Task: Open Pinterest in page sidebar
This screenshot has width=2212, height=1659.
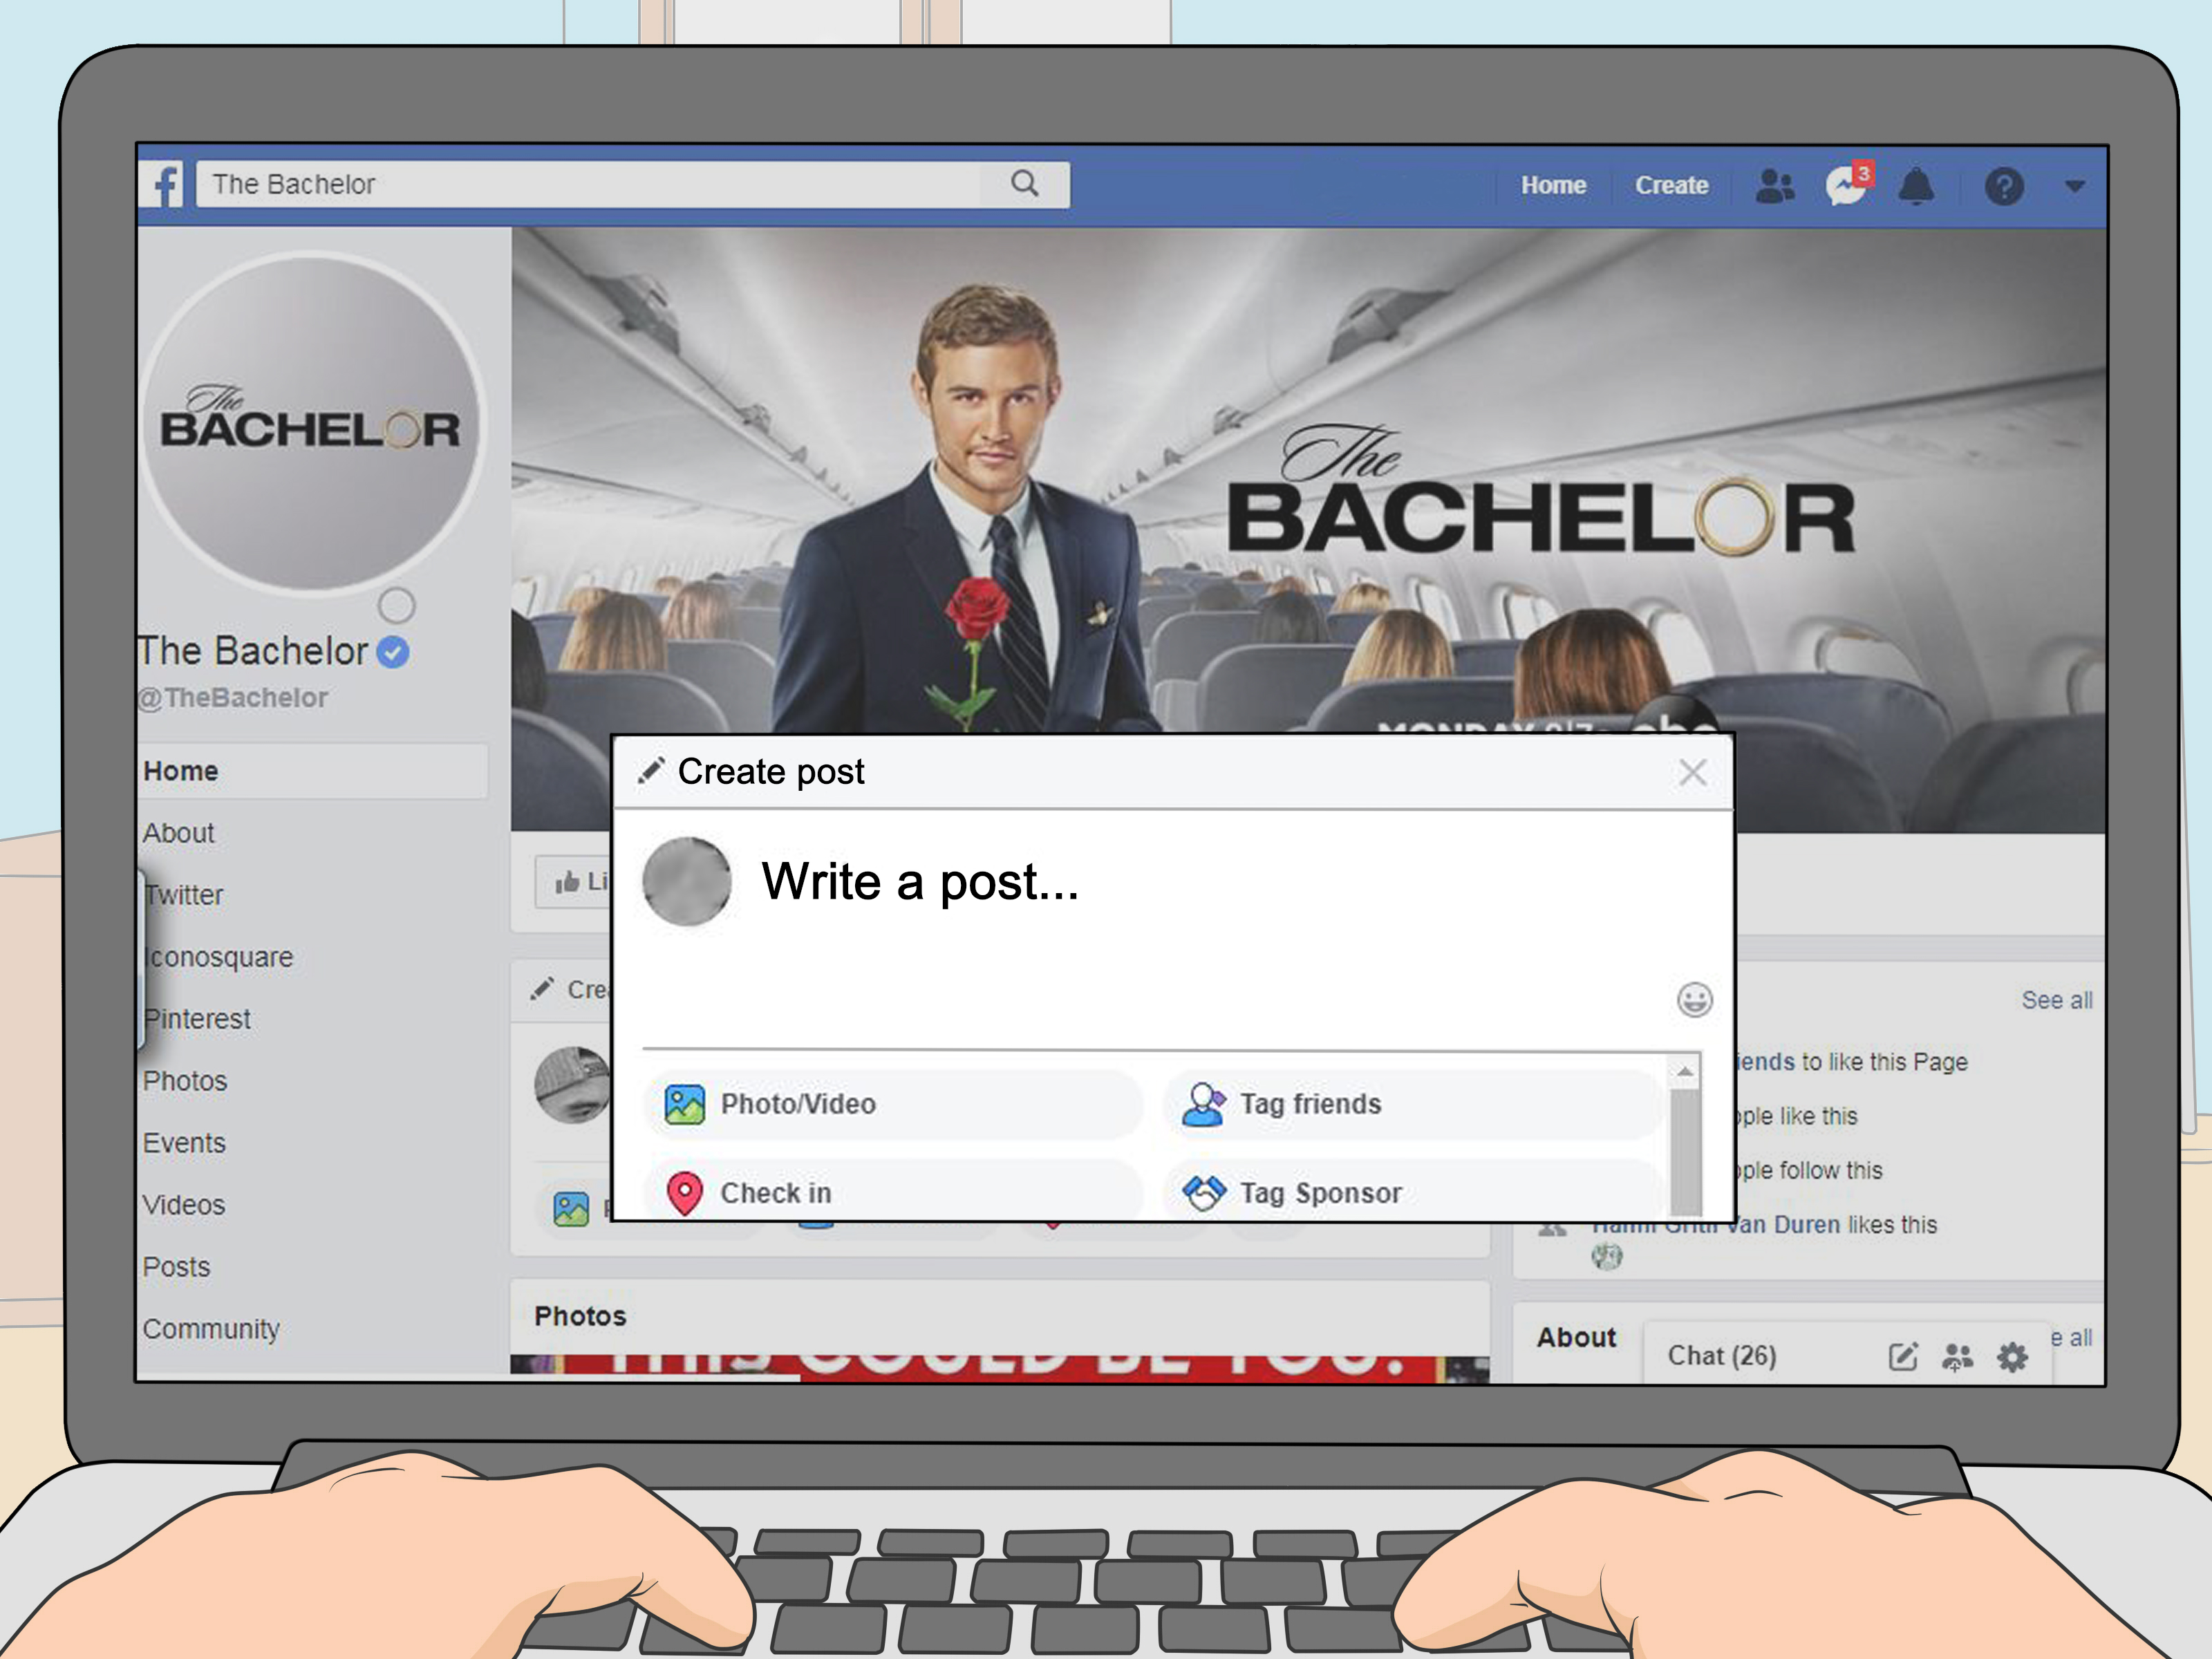Action: pyautogui.click(x=196, y=1019)
